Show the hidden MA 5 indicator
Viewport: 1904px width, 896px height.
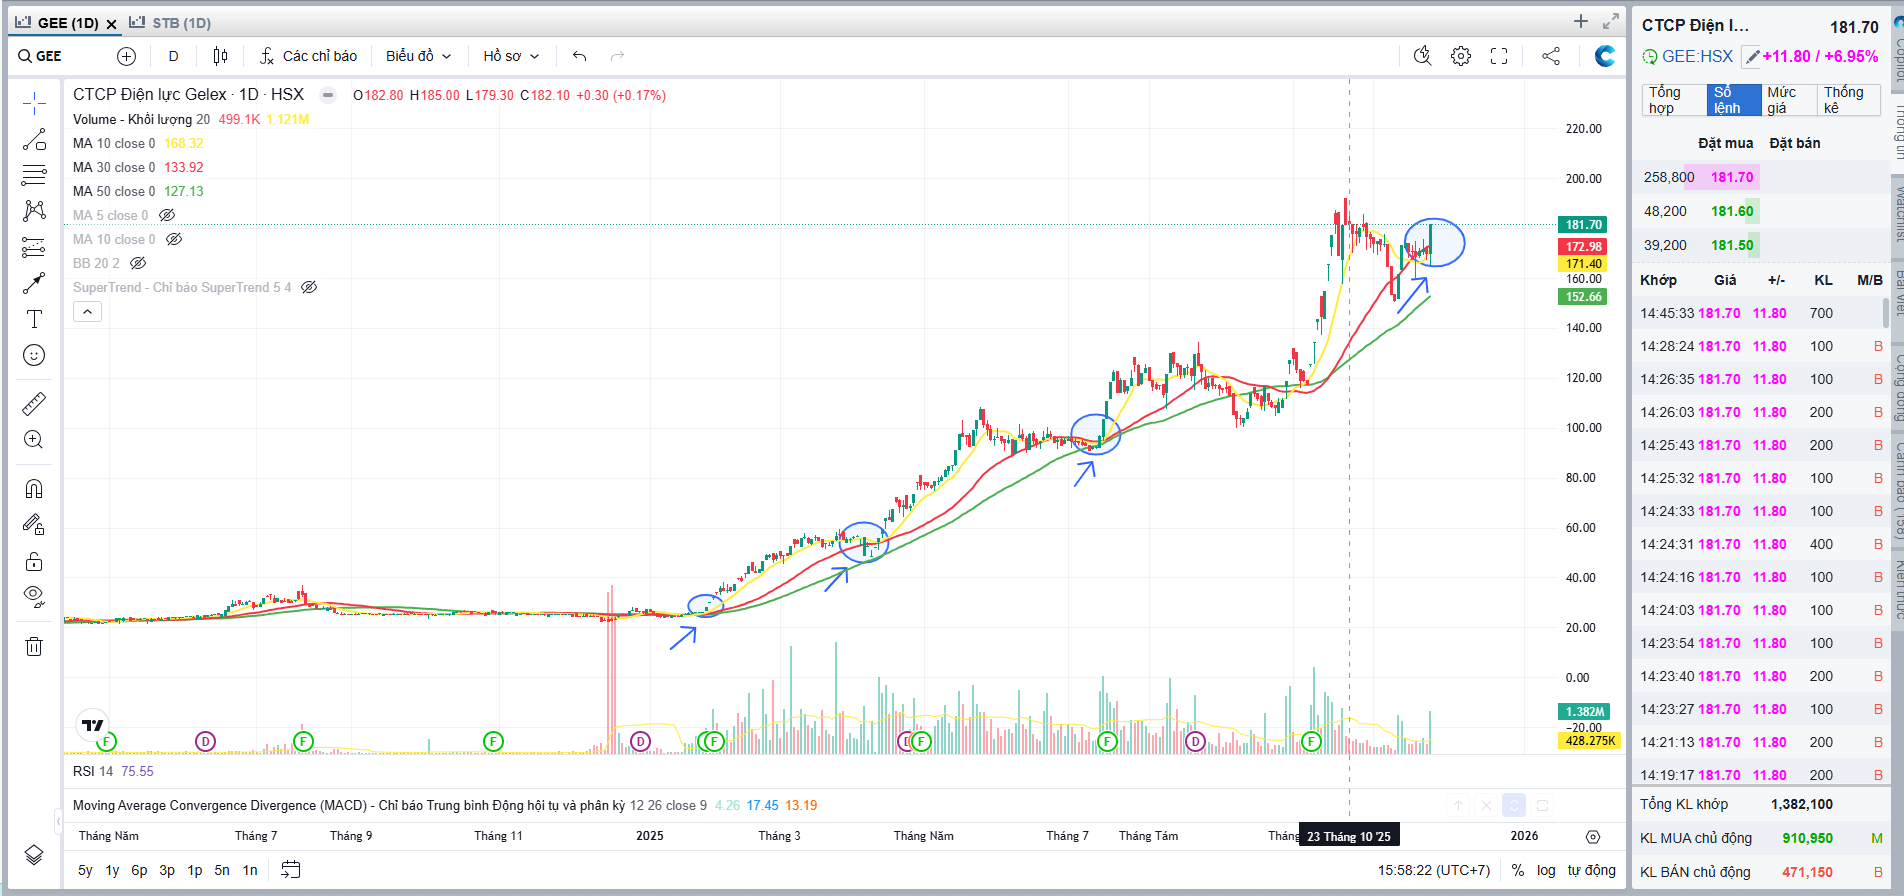click(x=167, y=215)
